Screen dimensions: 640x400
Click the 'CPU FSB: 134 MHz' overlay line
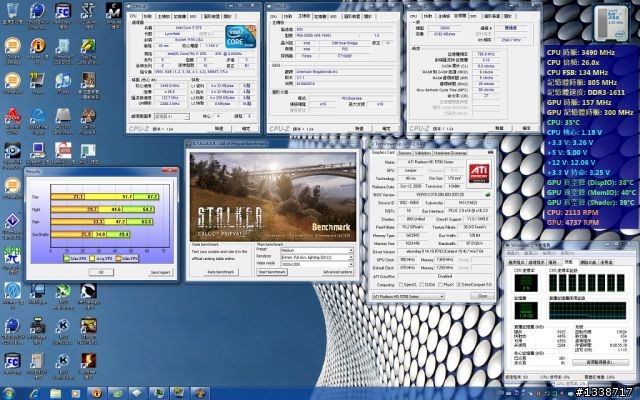pyautogui.click(x=578, y=72)
